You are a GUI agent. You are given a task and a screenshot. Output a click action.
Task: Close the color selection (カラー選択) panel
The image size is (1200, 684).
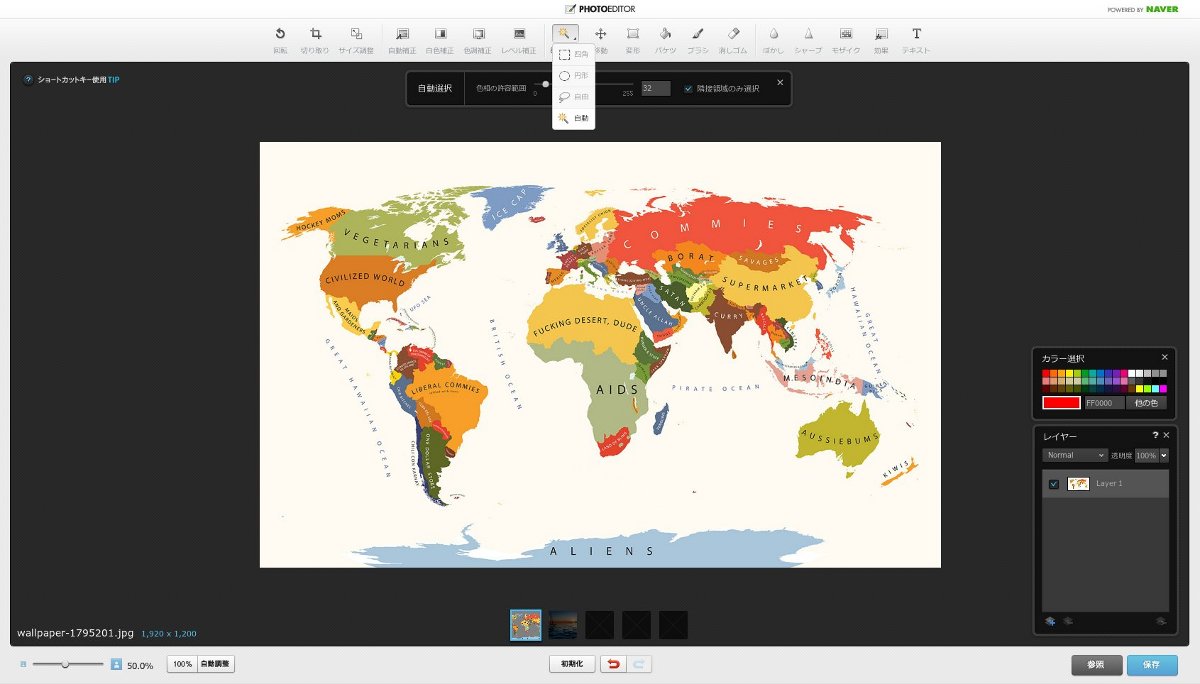(1164, 357)
